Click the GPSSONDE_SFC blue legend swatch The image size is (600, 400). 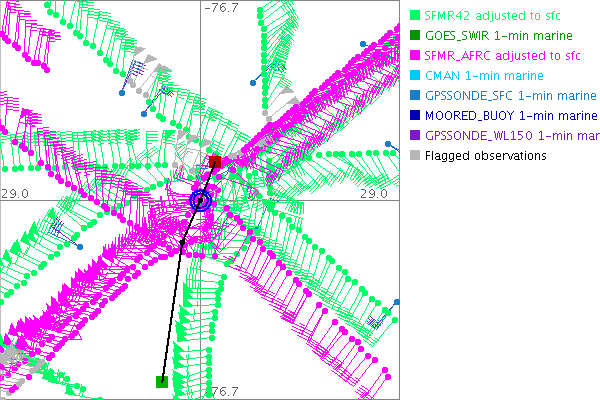[415, 96]
